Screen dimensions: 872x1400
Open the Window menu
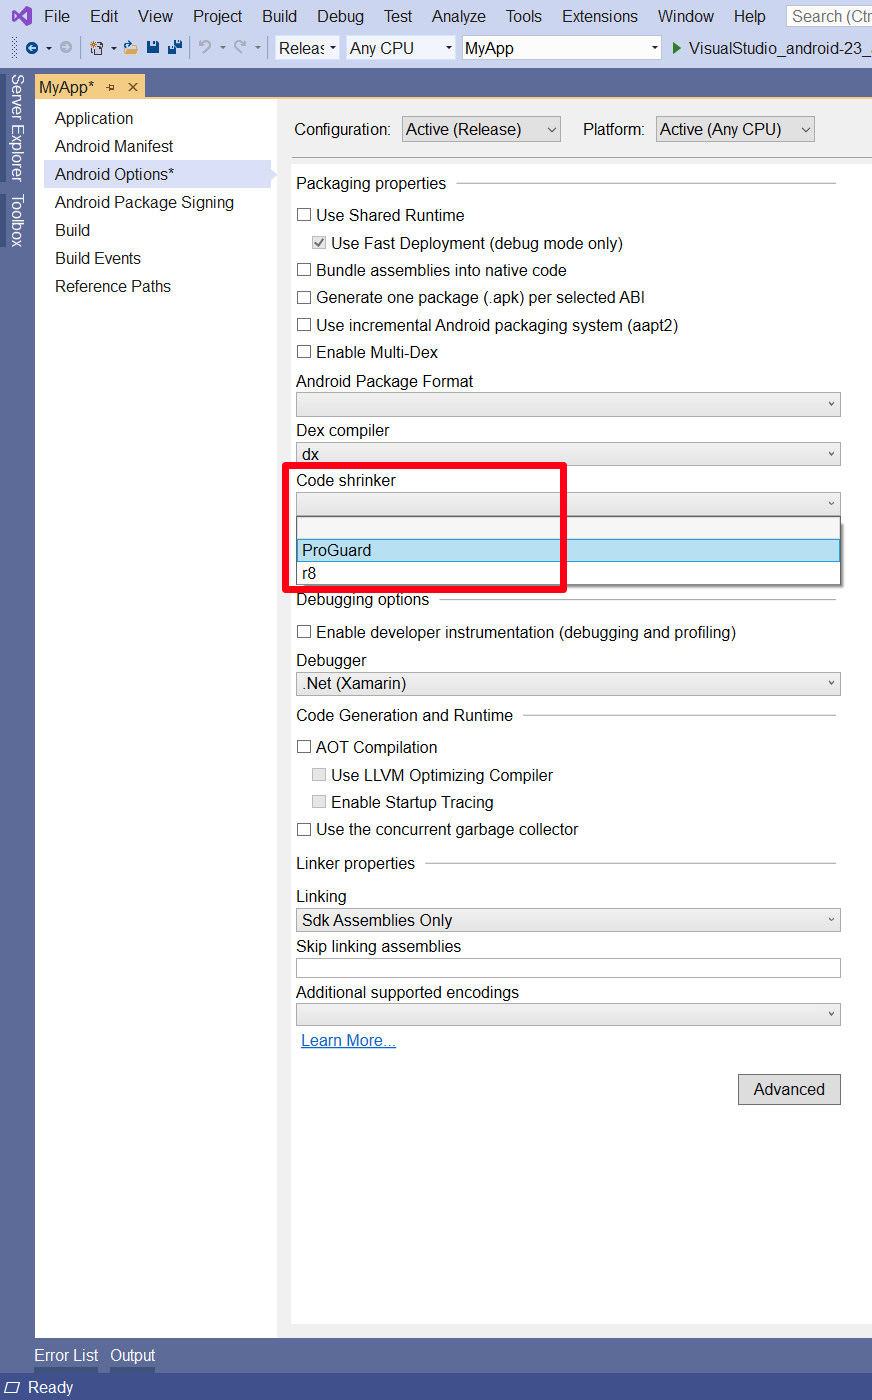click(x=685, y=16)
